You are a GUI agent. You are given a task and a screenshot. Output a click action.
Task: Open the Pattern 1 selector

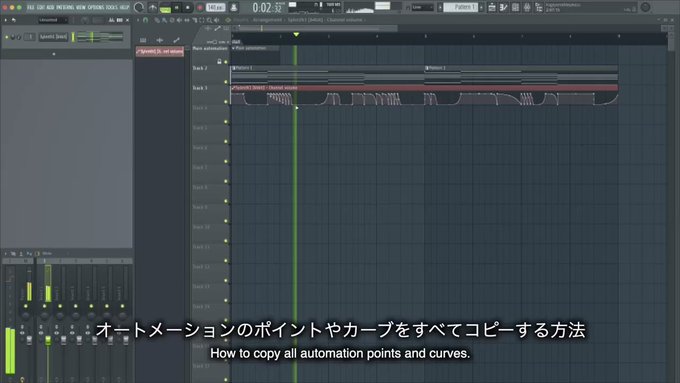pos(462,7)
